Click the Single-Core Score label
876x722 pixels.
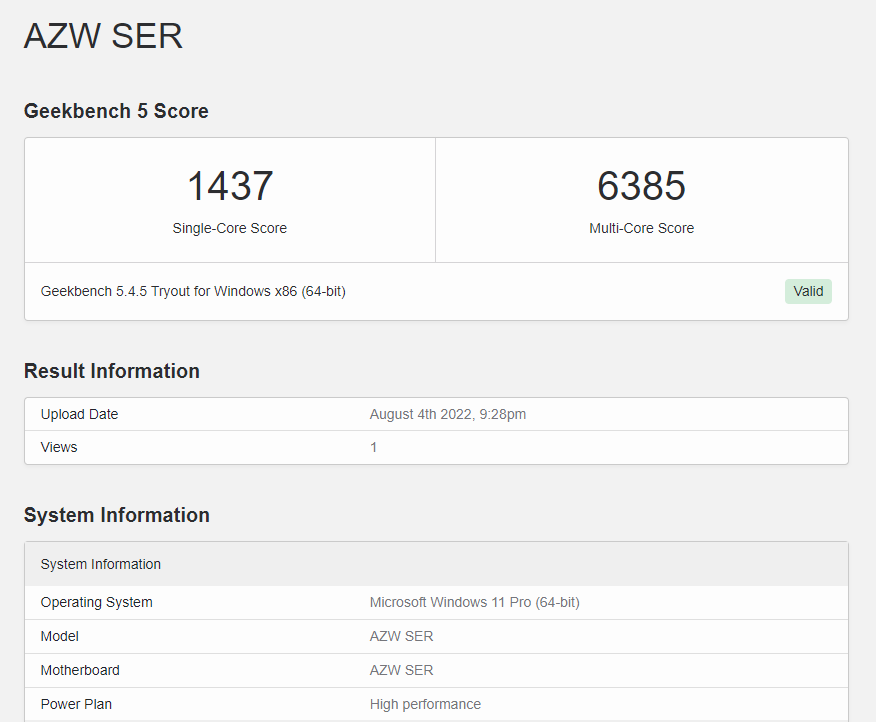[230, 228]
